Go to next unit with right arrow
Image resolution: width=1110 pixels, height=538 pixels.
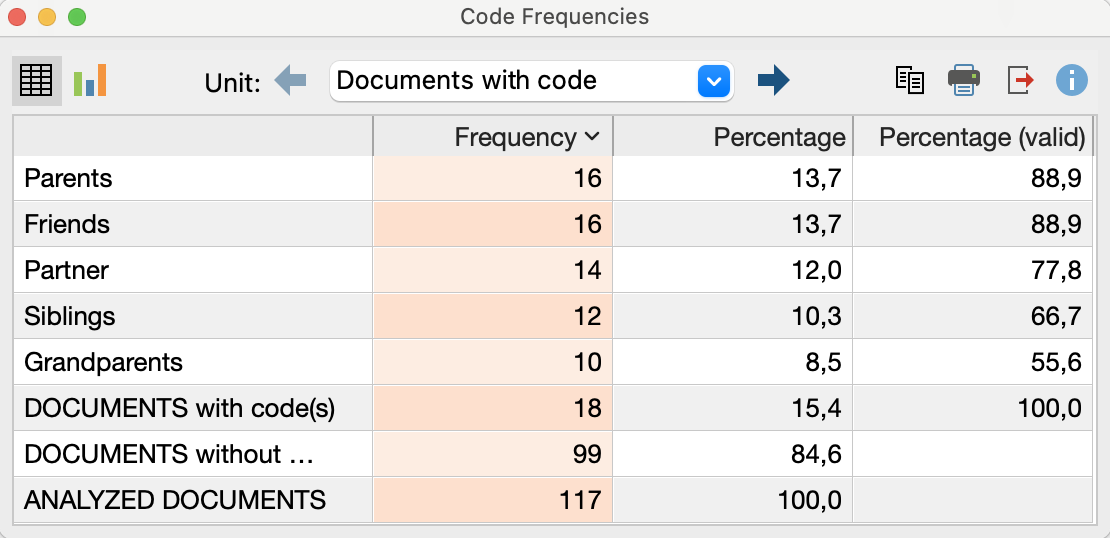tap(773, 80)
